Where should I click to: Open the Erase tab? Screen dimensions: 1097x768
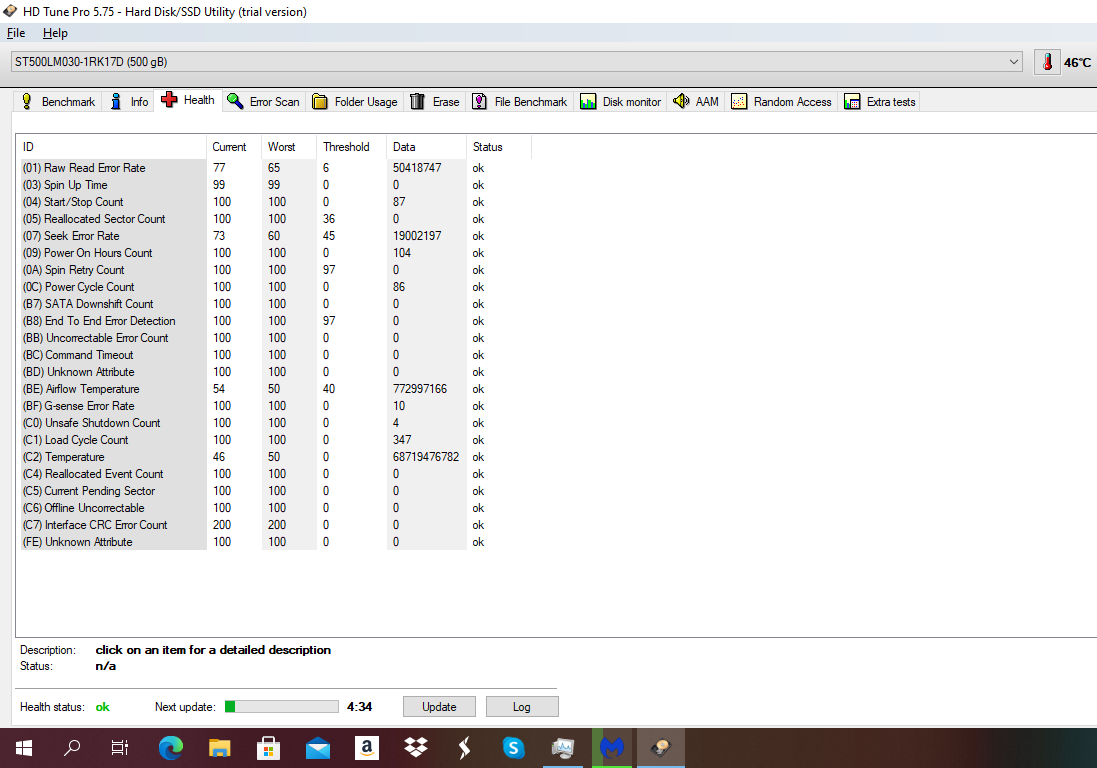[434, 101]
